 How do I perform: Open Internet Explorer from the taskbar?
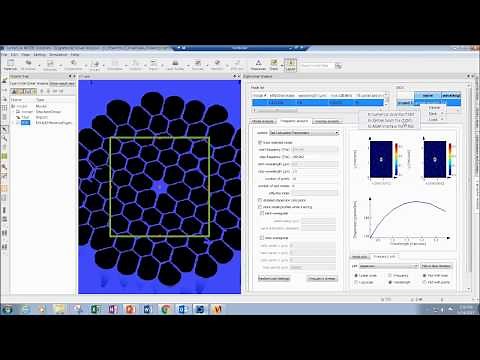pos(26,309)
